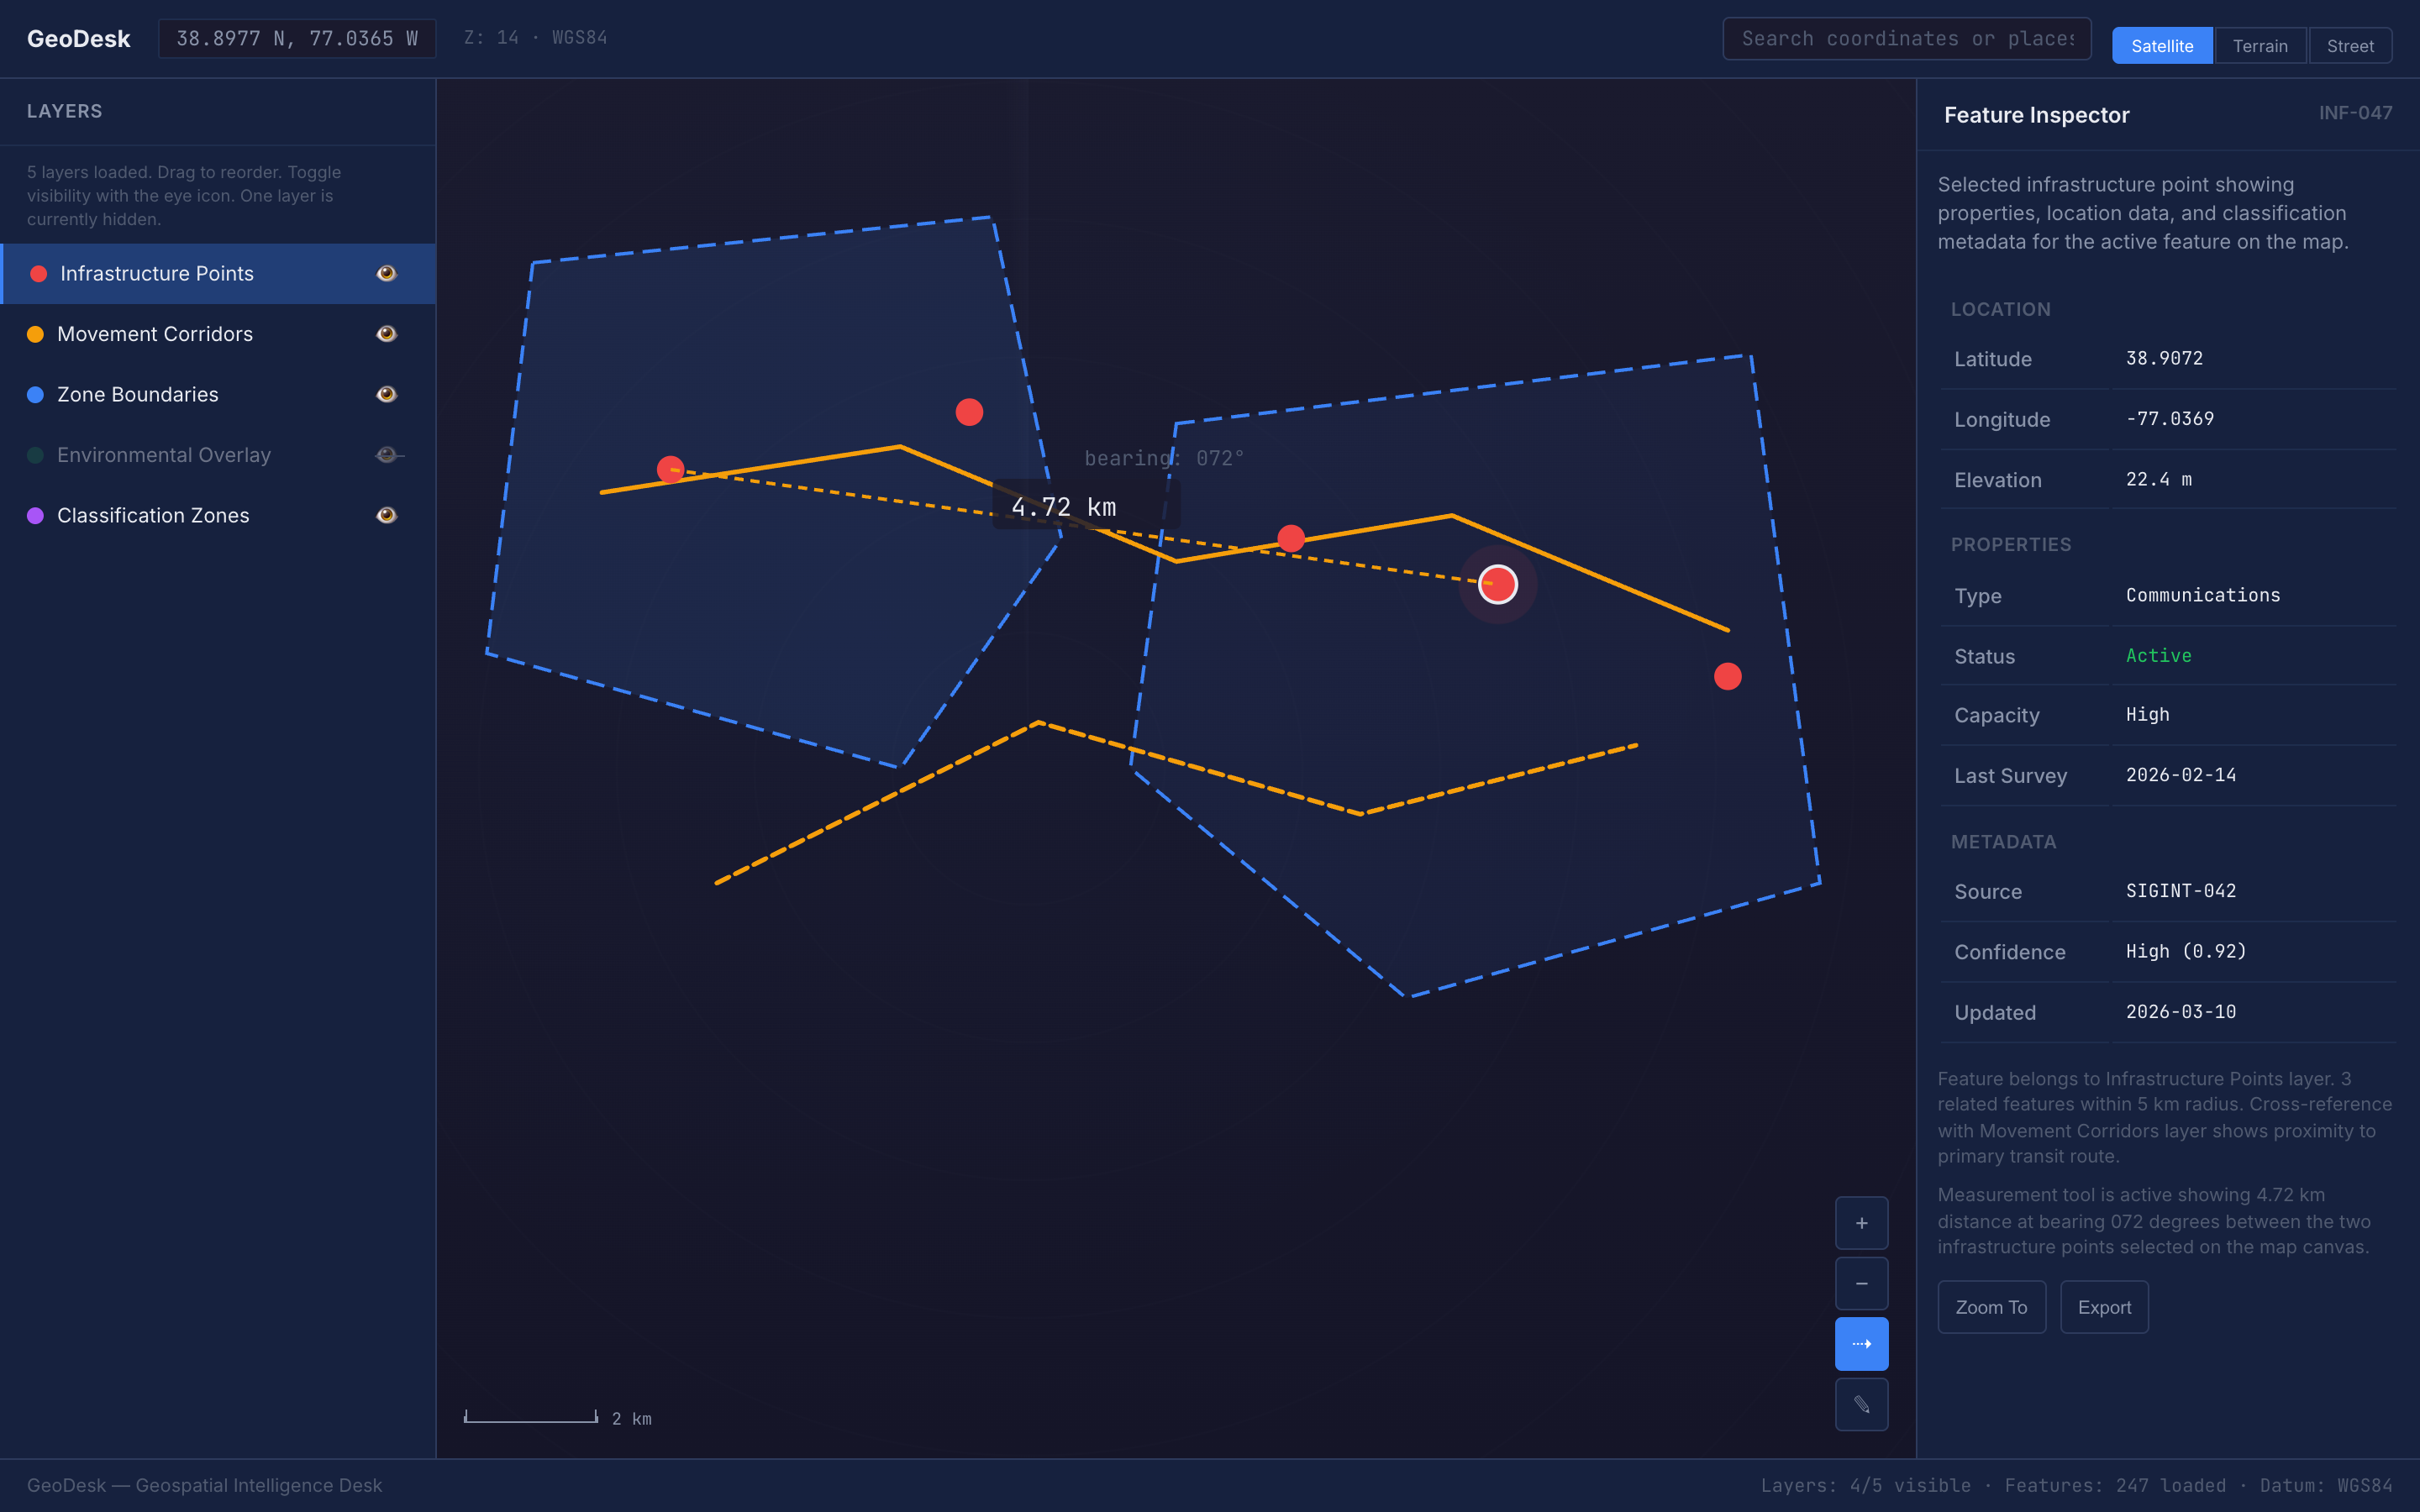Screen dimensions: 2420x1512
Task: Show the hidden Environmental Overlay layer
Action: (x=387, y=455)
